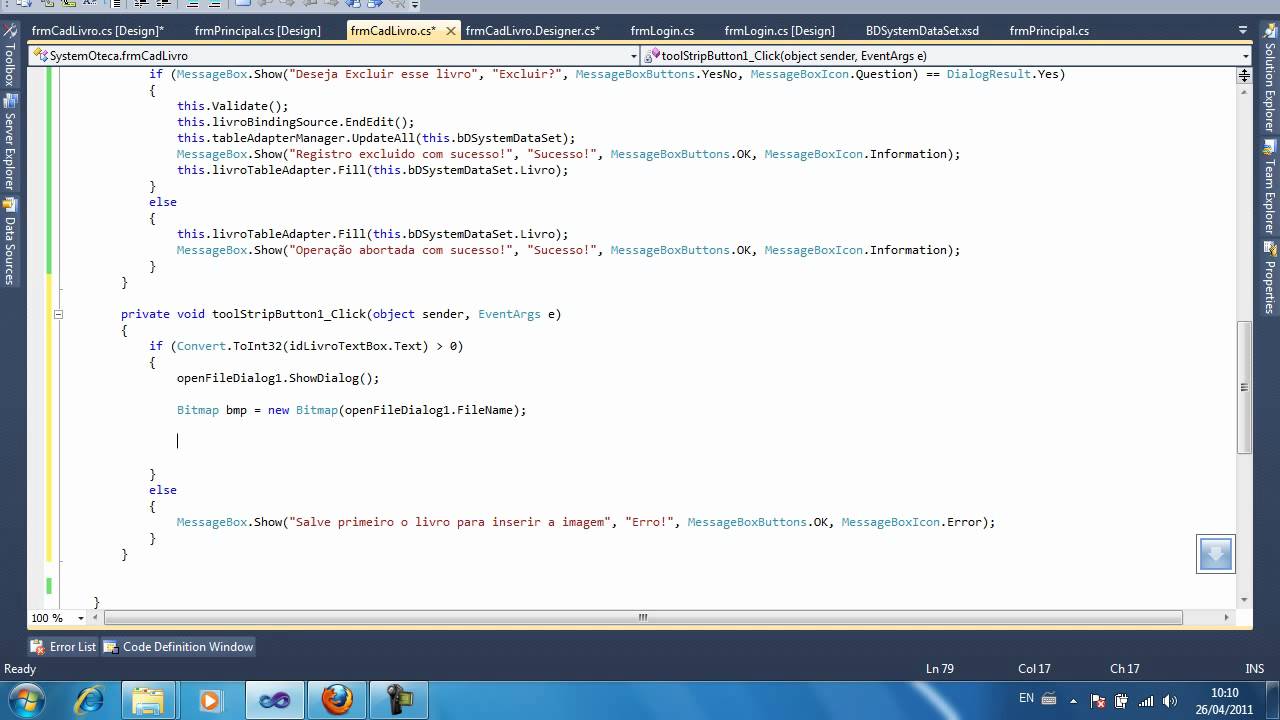Viewport: 1280px width, 720px height.
Task: Click the this.livroBindingSource.EndEdit(); line
Action: coord(295,122)
